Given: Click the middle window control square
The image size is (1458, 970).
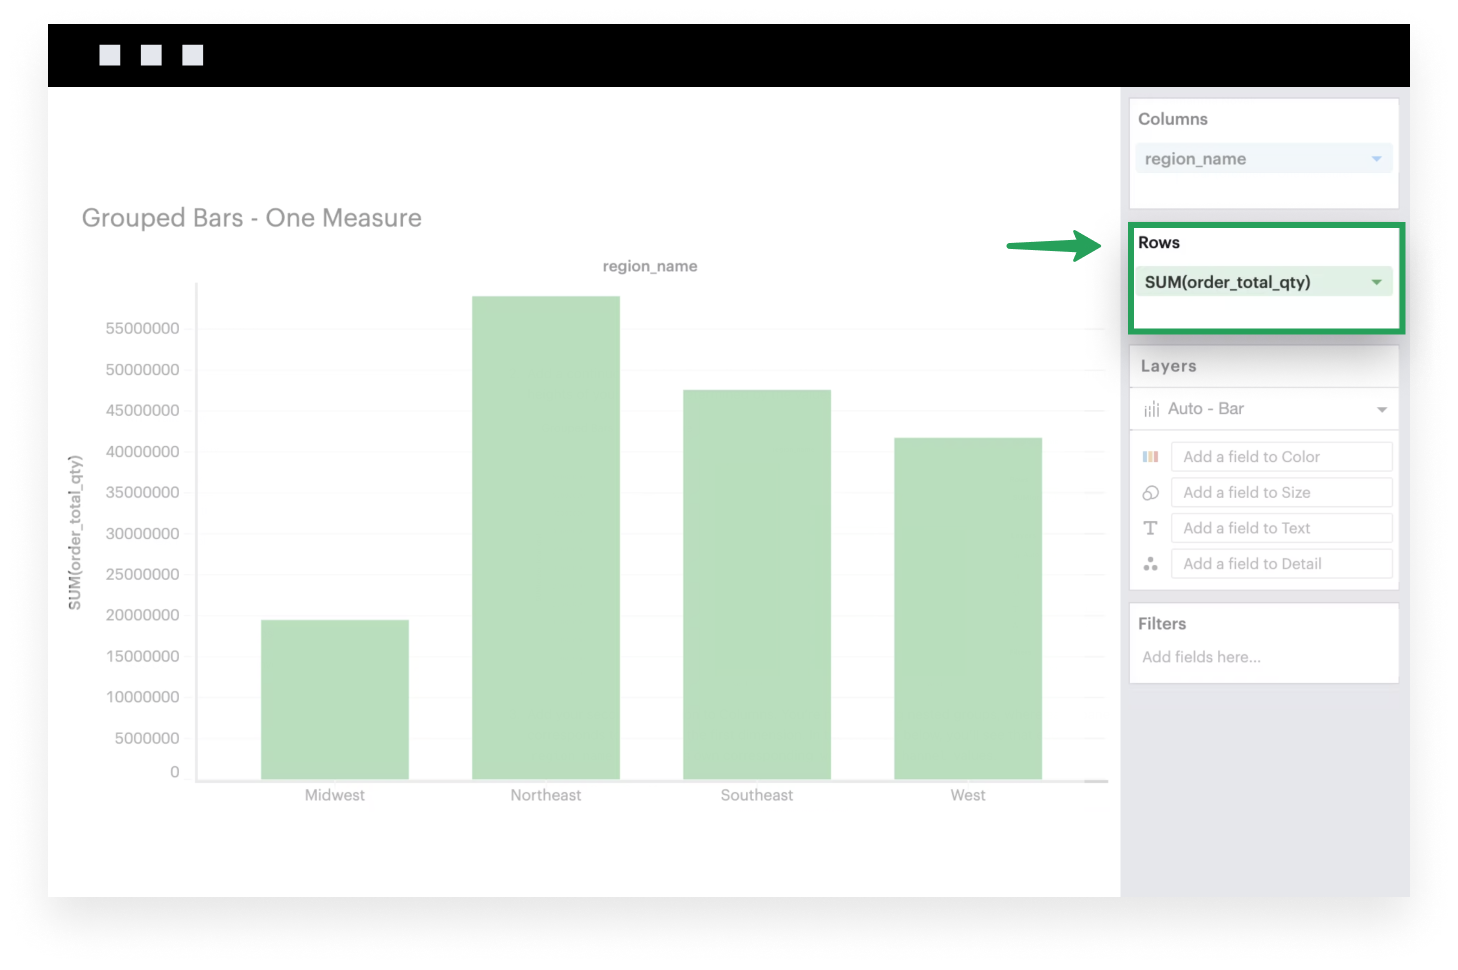Looking at the screenshot, I should click(x=152, y=54).
